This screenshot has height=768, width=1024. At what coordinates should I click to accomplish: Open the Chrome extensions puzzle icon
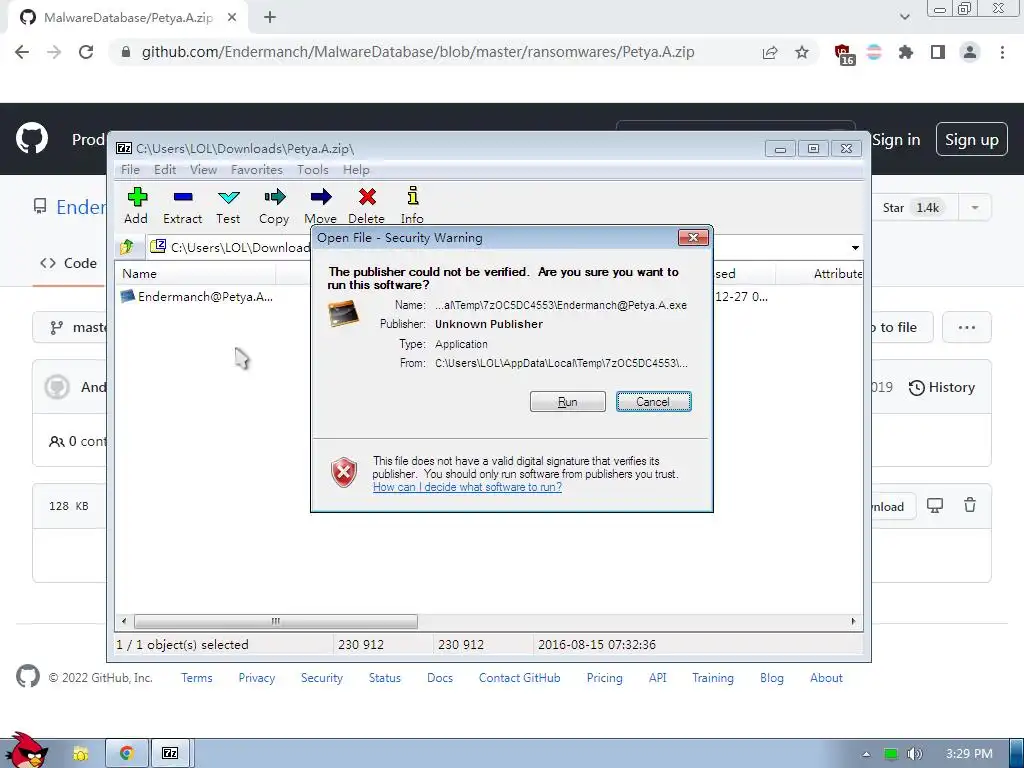click(x=906, y=52)
